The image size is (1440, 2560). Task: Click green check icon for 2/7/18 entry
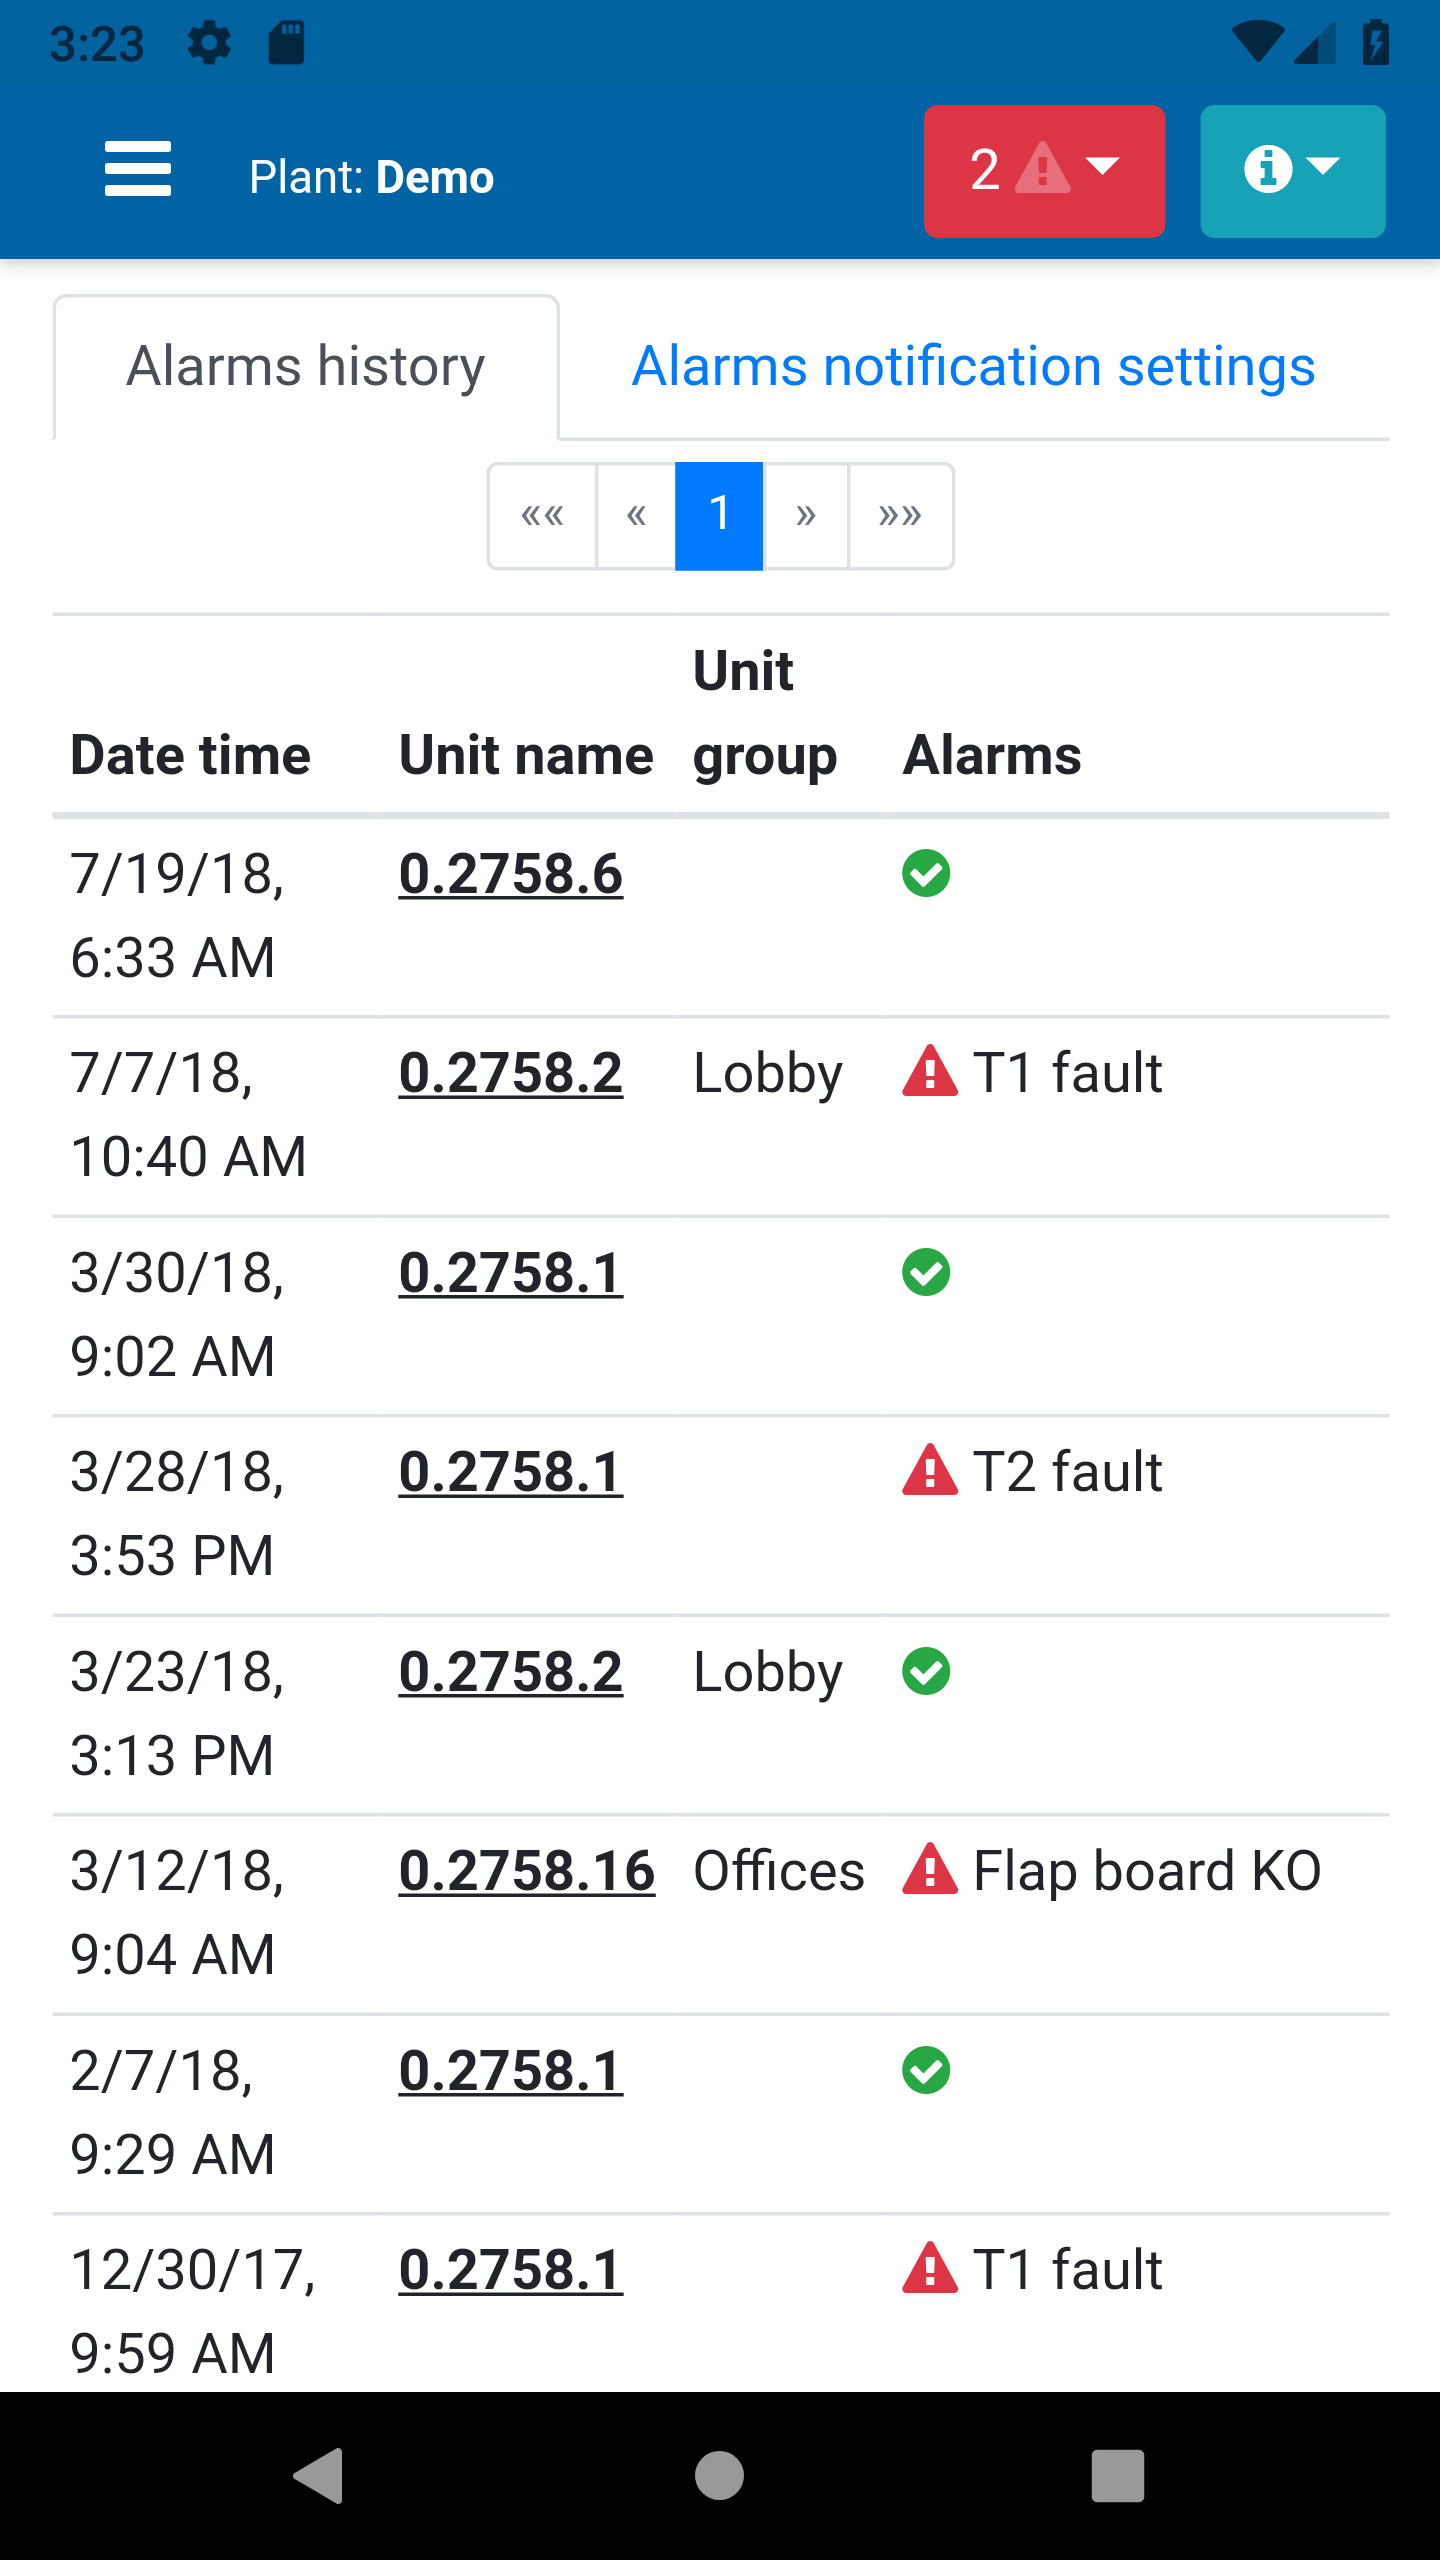926,2070
